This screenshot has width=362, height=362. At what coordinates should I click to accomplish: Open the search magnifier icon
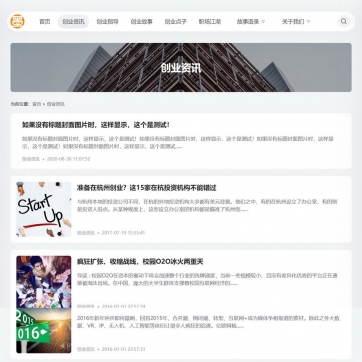(x=344, y=21)
